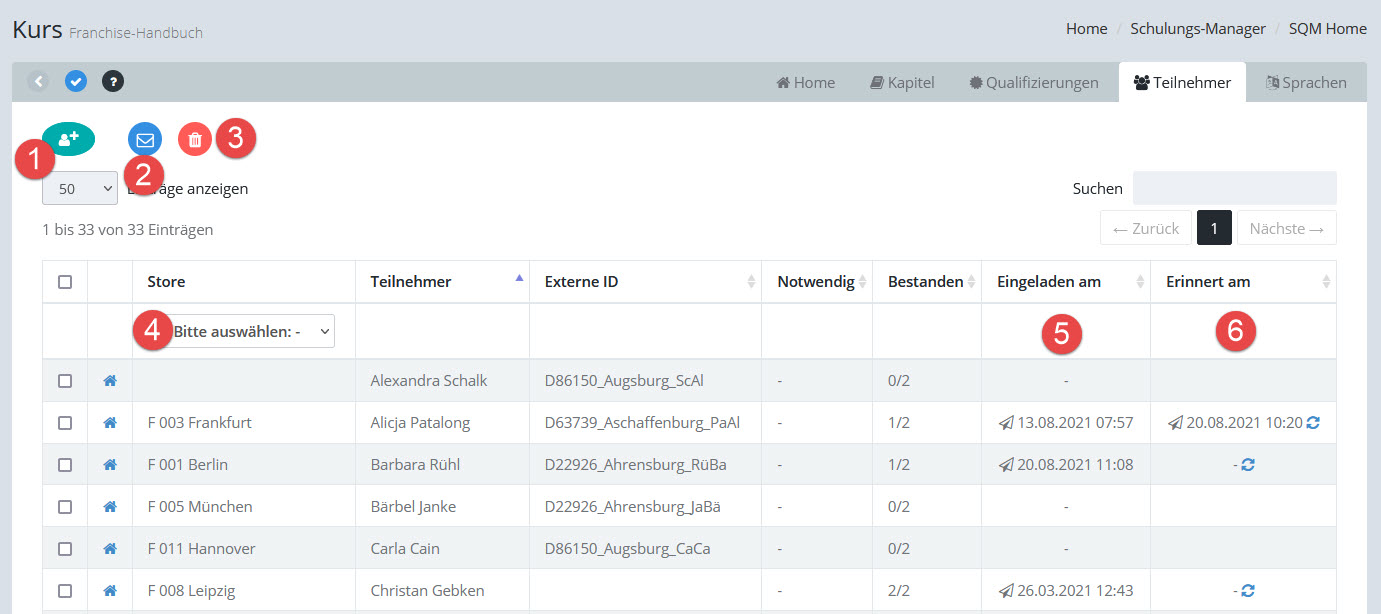Viewport: 1381px width, 614px height.
Task: Click the blue checkmark circle icon
Action: tap(76, 81)
